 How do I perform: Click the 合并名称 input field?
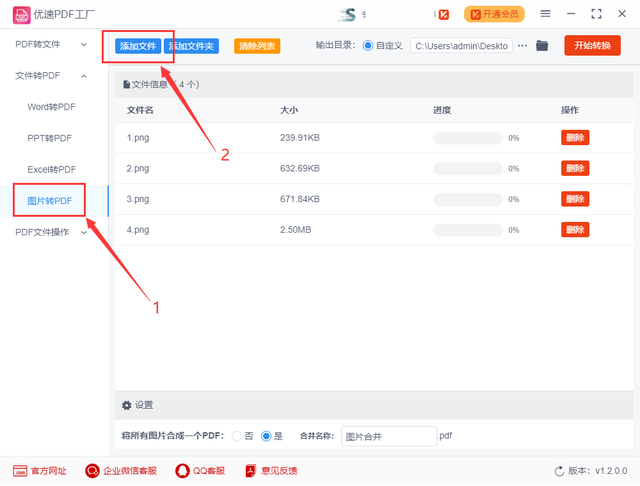[x=389, y=436]
